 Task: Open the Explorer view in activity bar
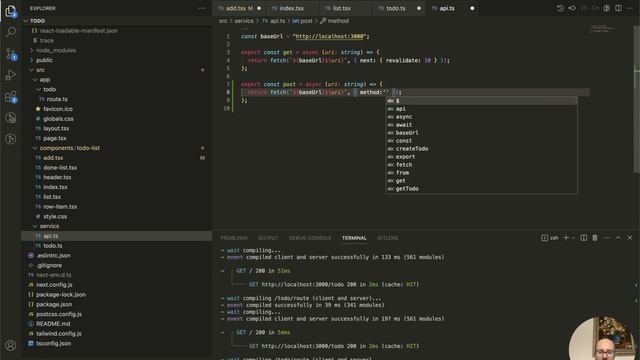click(11, 11)
